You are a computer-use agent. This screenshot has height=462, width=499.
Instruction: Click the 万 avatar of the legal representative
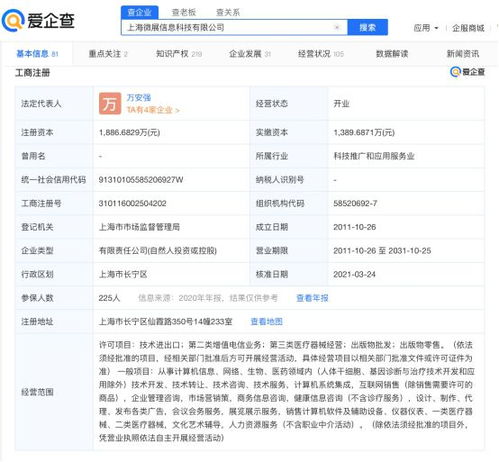110,104
